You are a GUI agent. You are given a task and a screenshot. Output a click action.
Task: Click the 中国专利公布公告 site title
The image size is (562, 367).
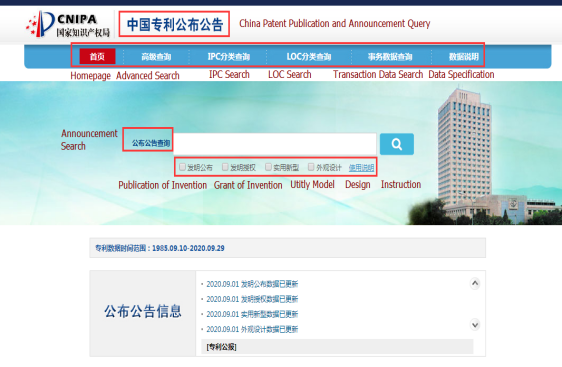point(175,24)
